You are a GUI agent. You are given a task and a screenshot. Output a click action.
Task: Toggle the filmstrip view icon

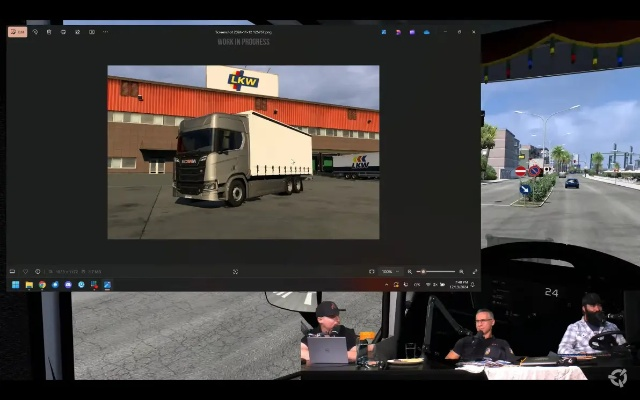[12, 271]
